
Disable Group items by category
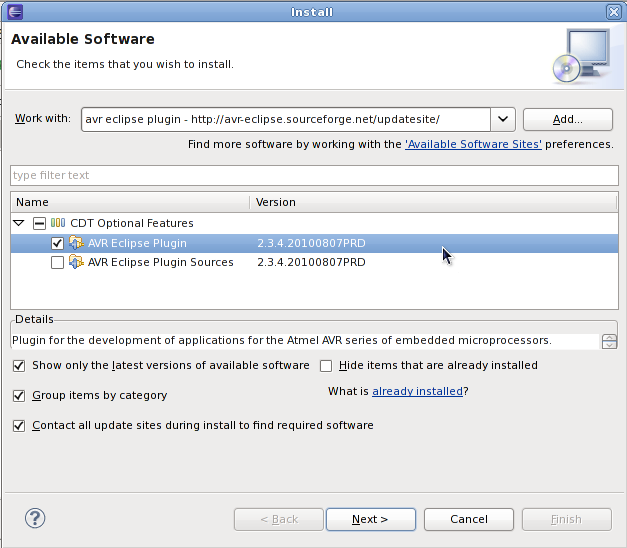[x=19, y=396]
